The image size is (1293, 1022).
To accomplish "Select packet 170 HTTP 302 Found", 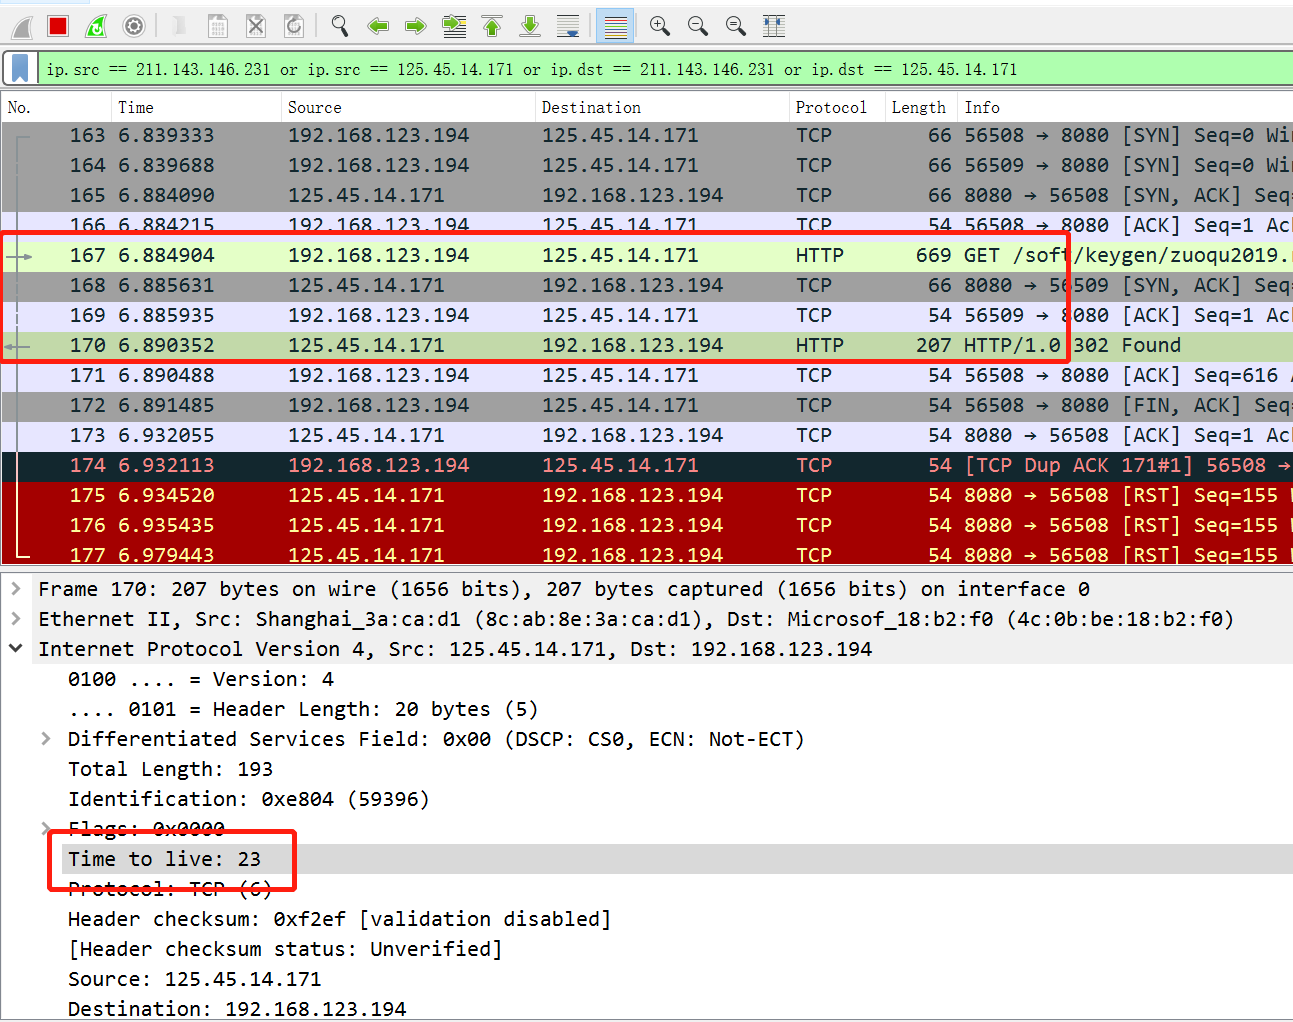I will pyautogui.click(x=647, y=346).
